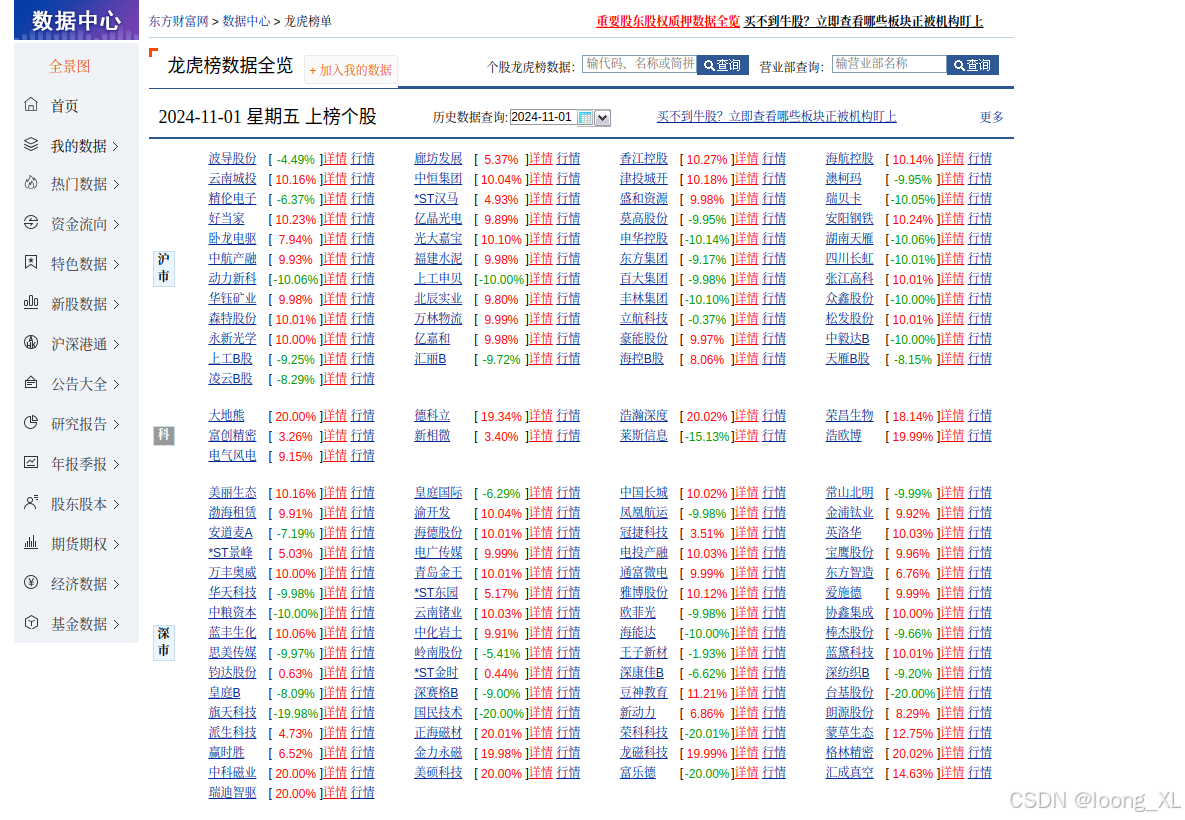The width and height of the screenshot is (1185, 820).
Task: Expand the 特色数据 submenu chevron
Action: [x=116, y=265]
